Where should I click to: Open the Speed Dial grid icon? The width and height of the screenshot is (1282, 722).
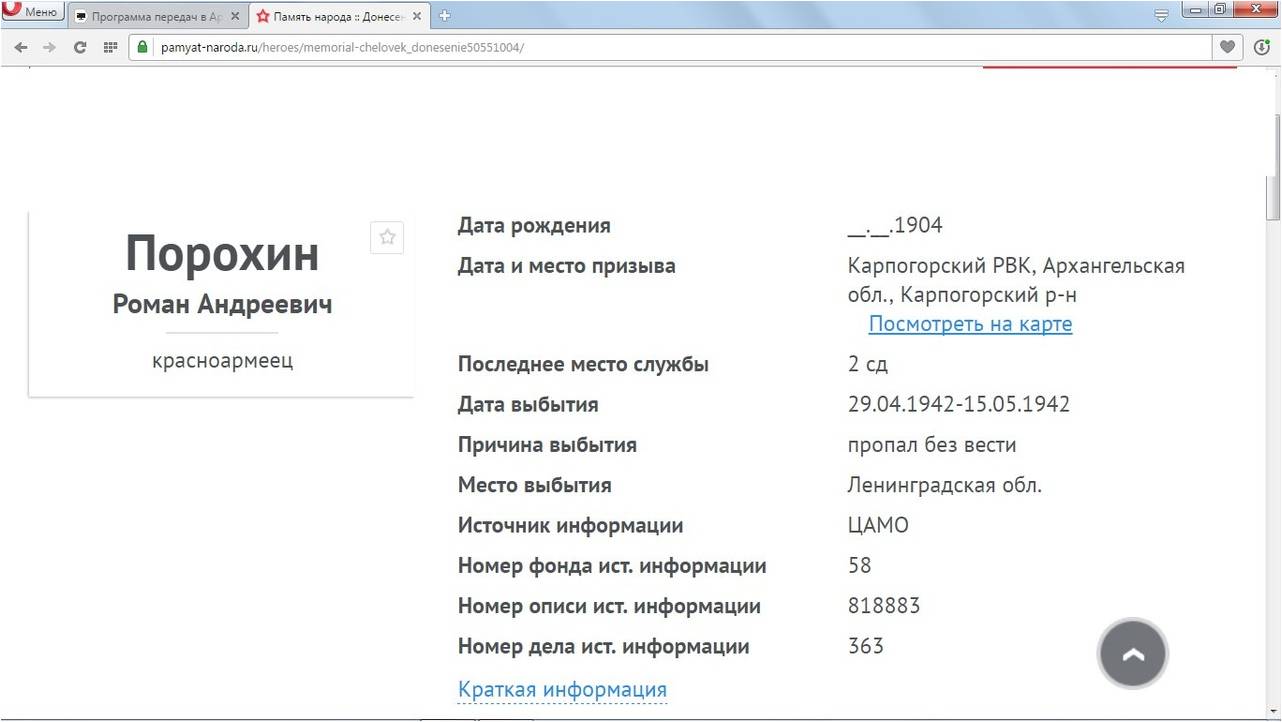(x=110, y=47)
